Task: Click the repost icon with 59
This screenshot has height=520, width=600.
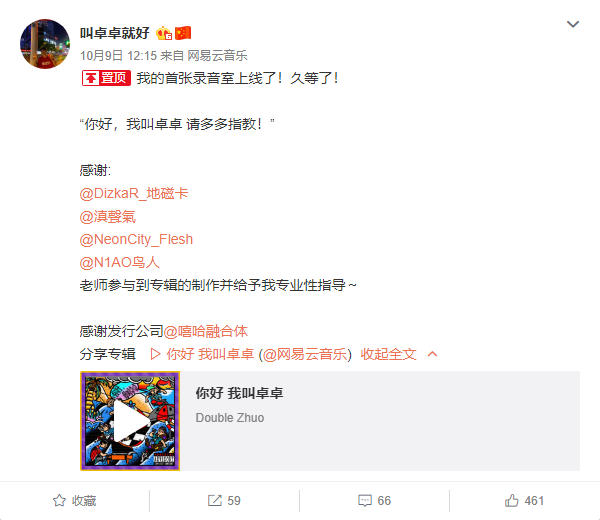Action: coord(215,500)
